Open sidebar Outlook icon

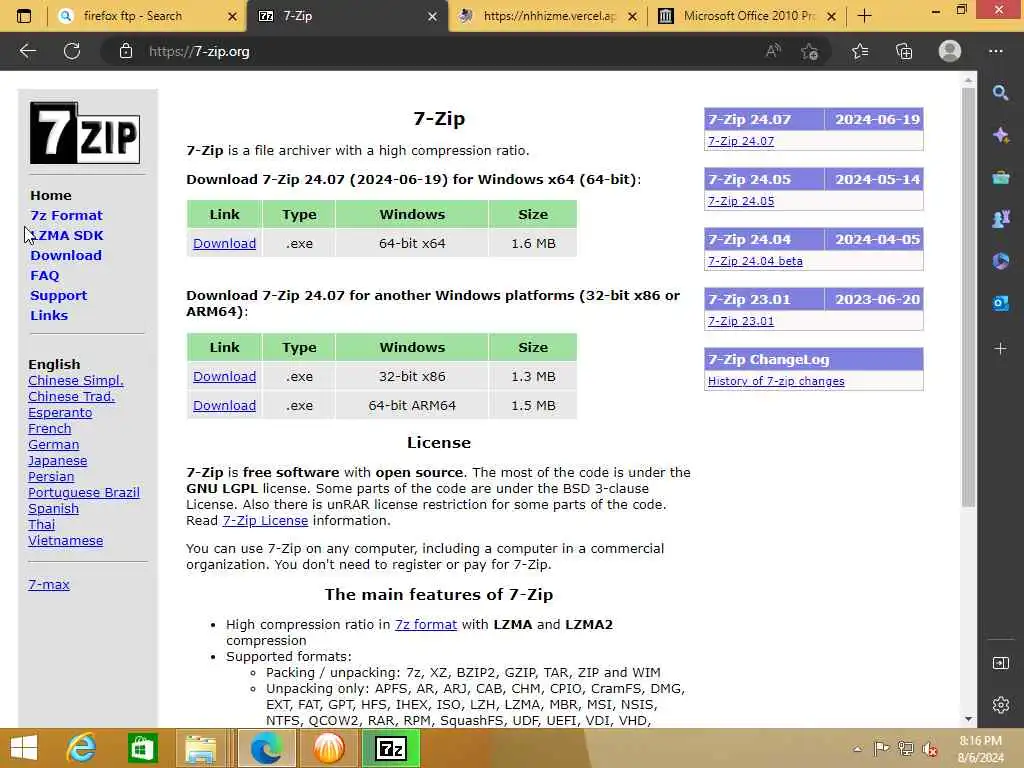tap(1000, 303)
